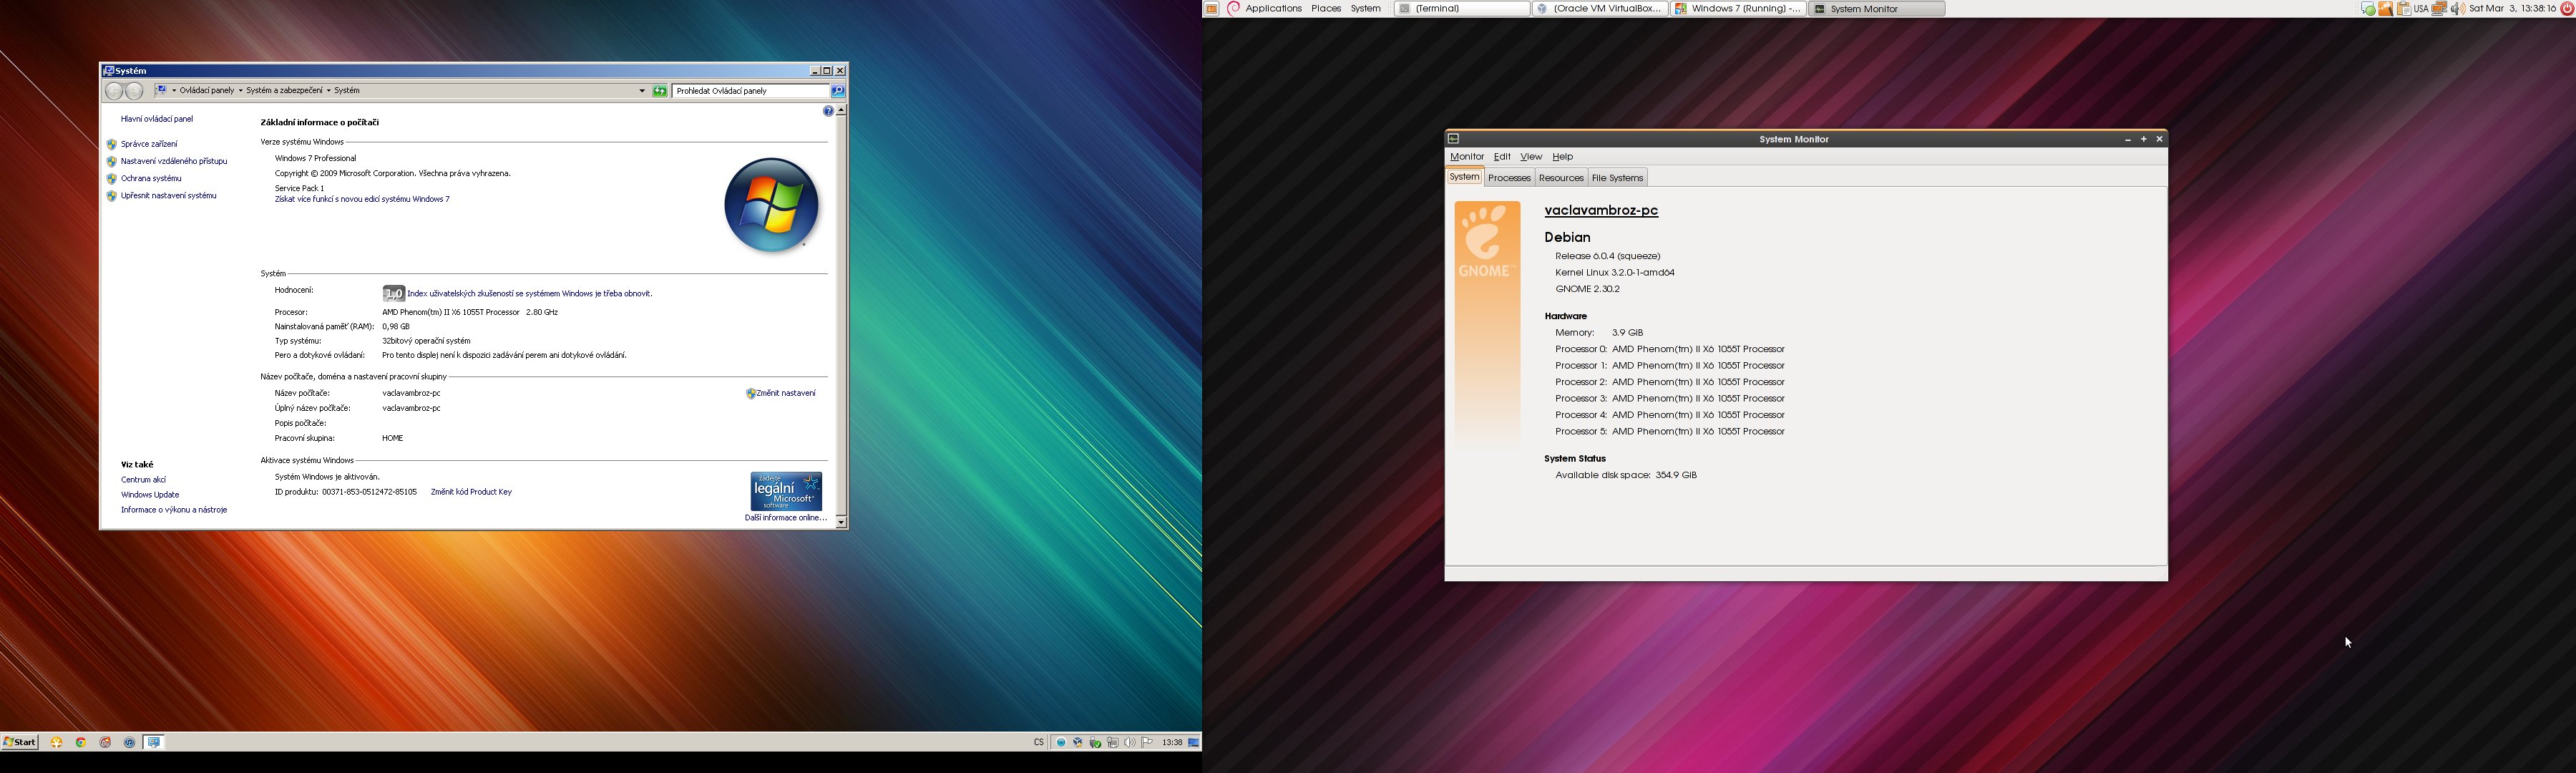This screenshot has height=773, width=2576.
Task: Click the show-desktop icon at the GNOME panel start
Action: pyautogui.click(x=1211, y=8)
